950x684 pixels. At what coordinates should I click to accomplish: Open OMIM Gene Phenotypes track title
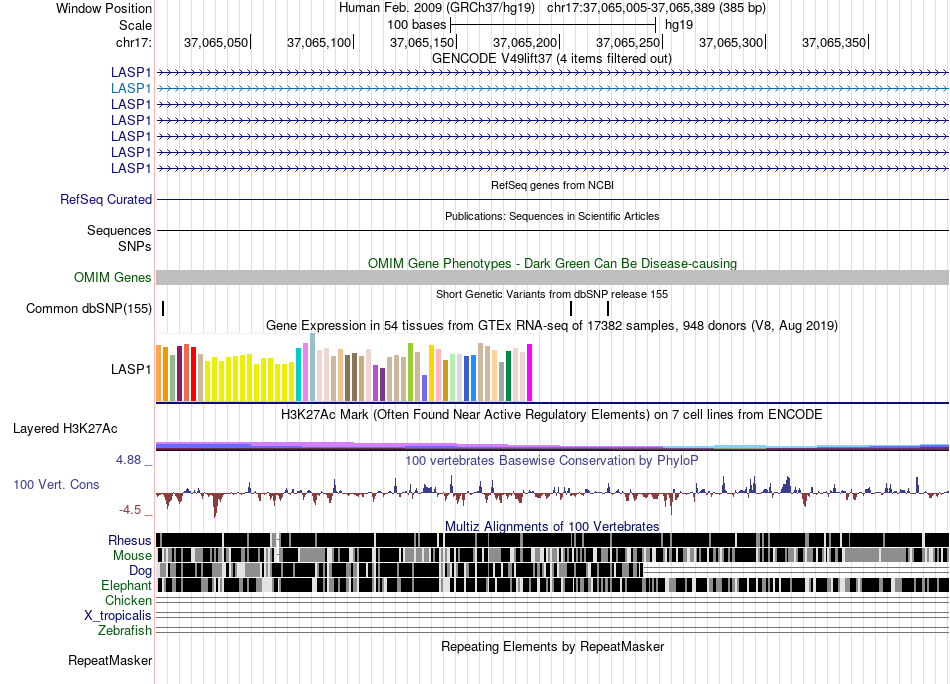coord(552,264)
